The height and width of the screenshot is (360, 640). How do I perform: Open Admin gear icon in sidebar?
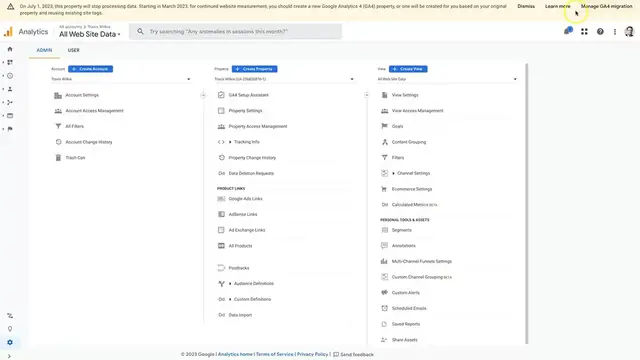(10, 342)
